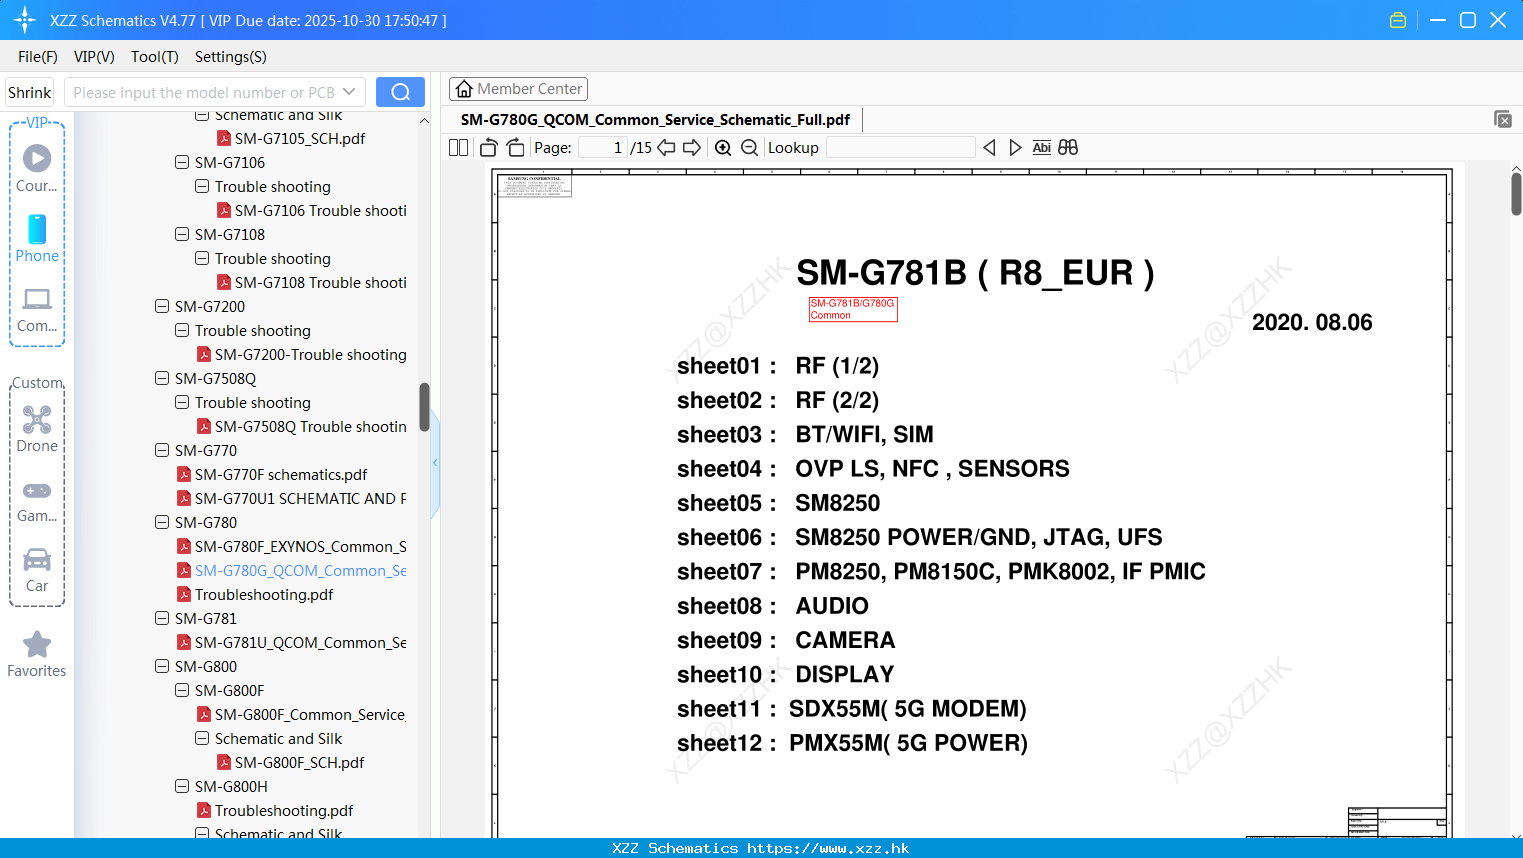Open binoculars search icon
Viewport: 1523px width, 858px height.
(1068, 148)
